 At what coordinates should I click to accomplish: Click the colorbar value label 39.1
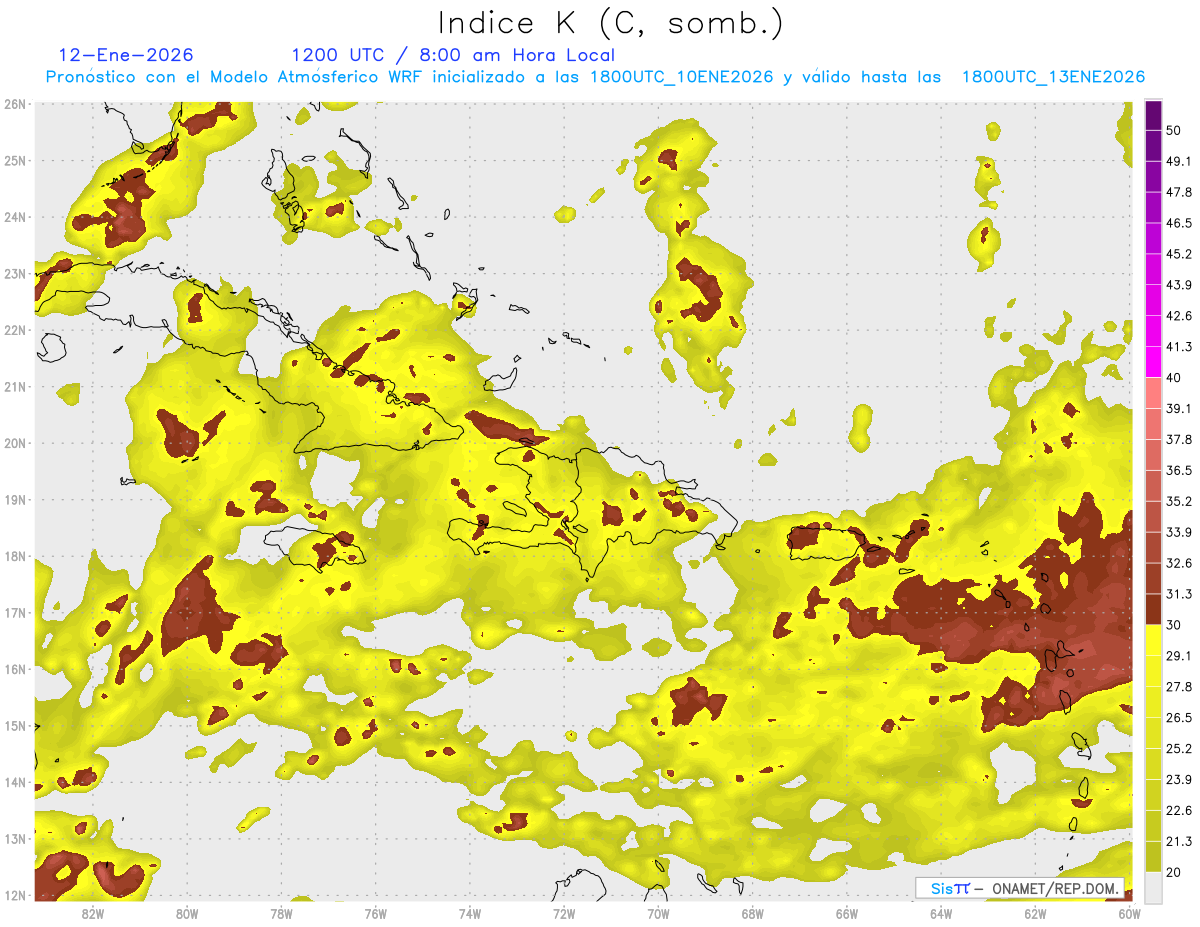1179,408
